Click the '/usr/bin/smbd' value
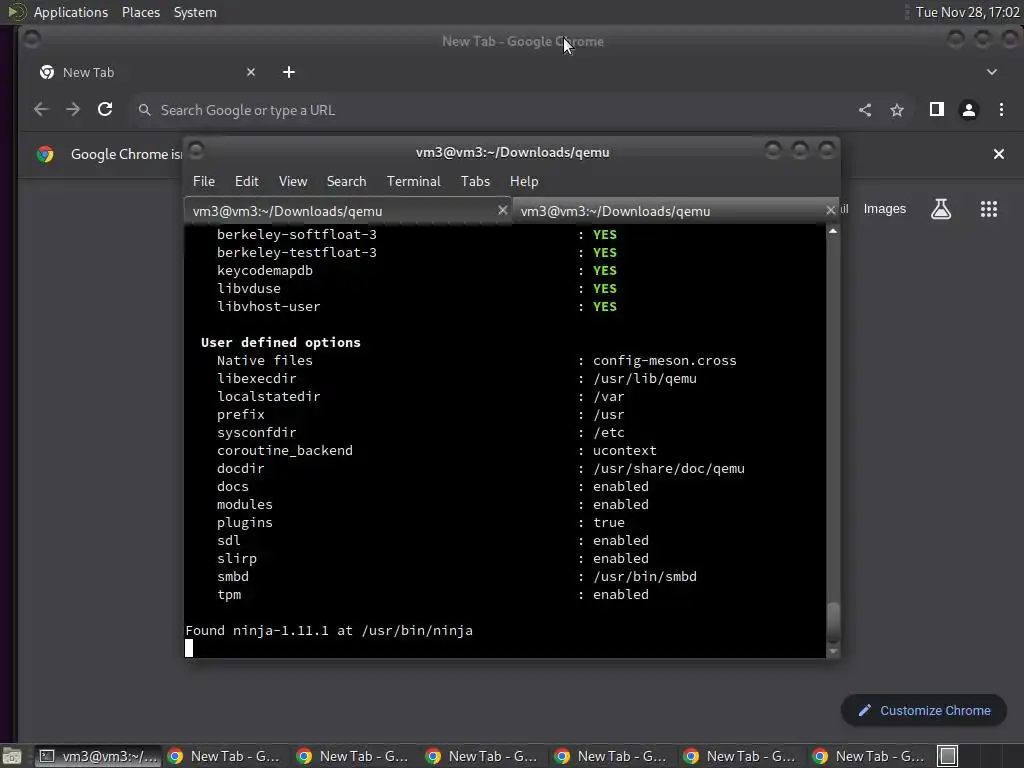This screenshot has width=1024, height=768. (x=645, y=577)
